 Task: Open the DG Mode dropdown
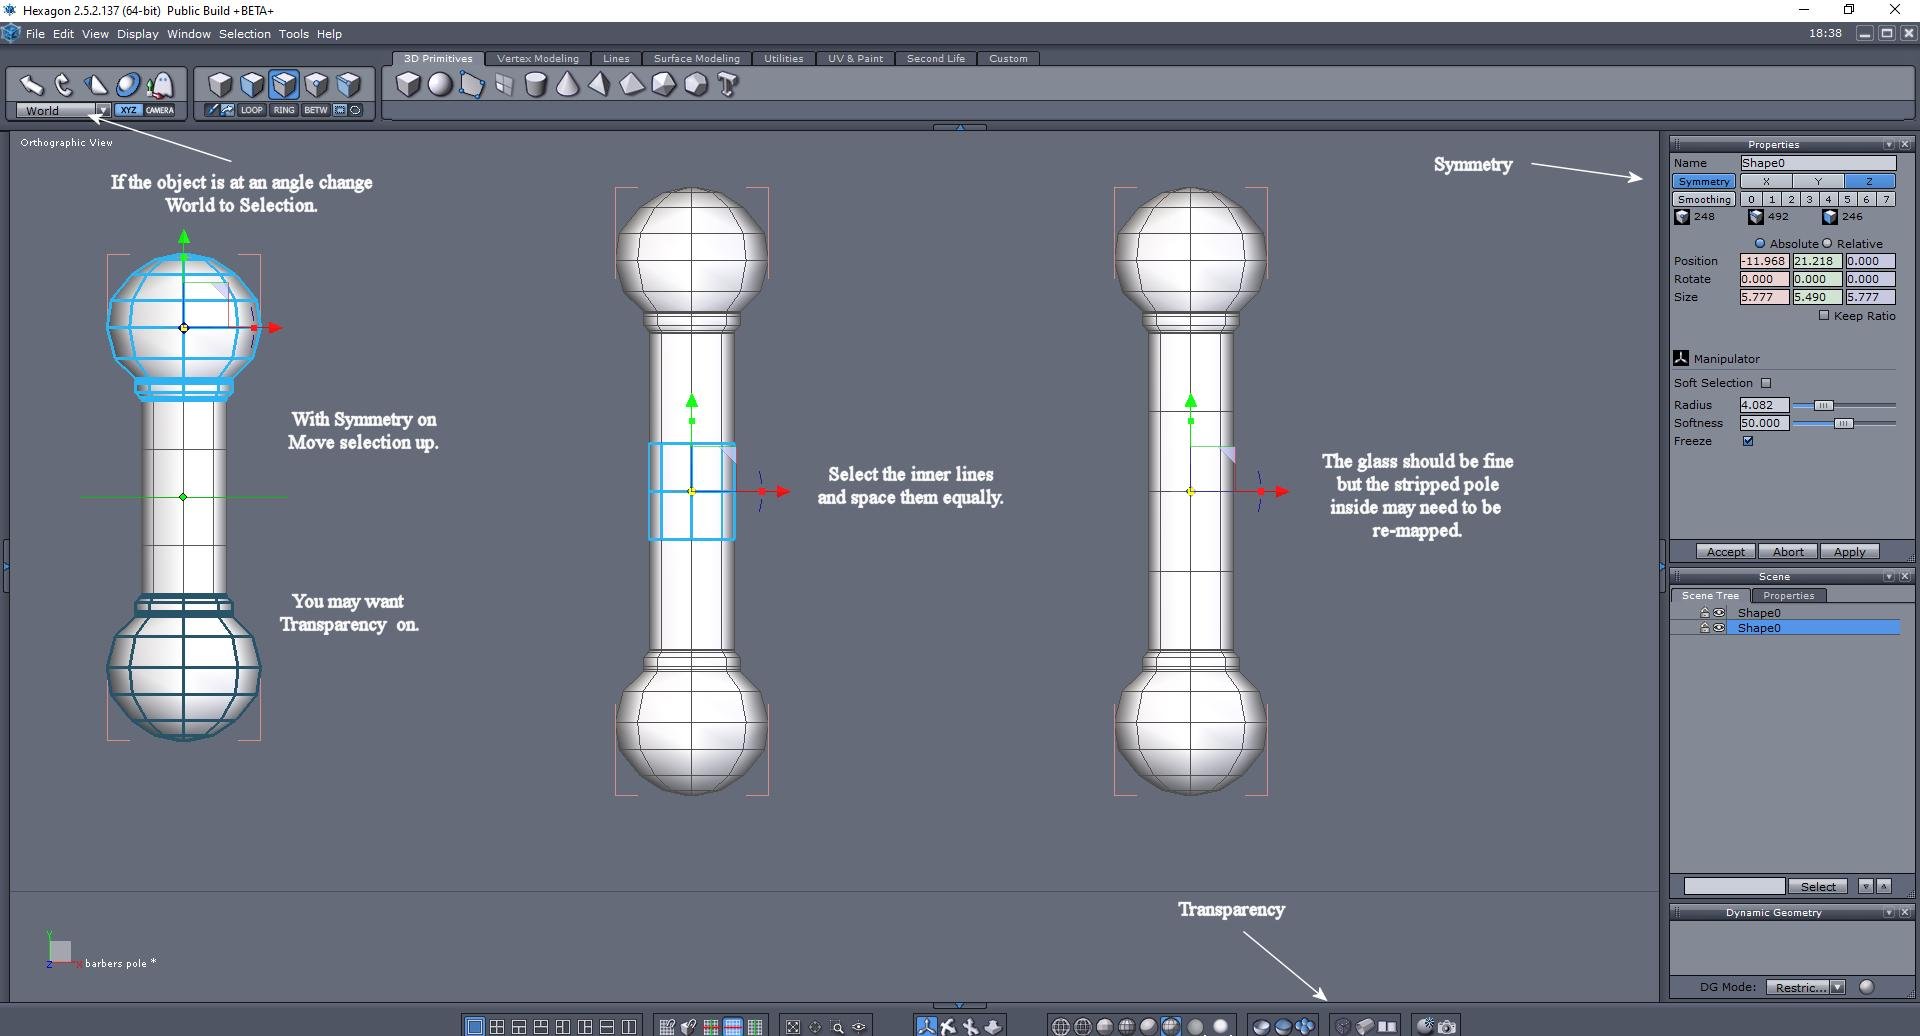click(x=1806, y=987)
